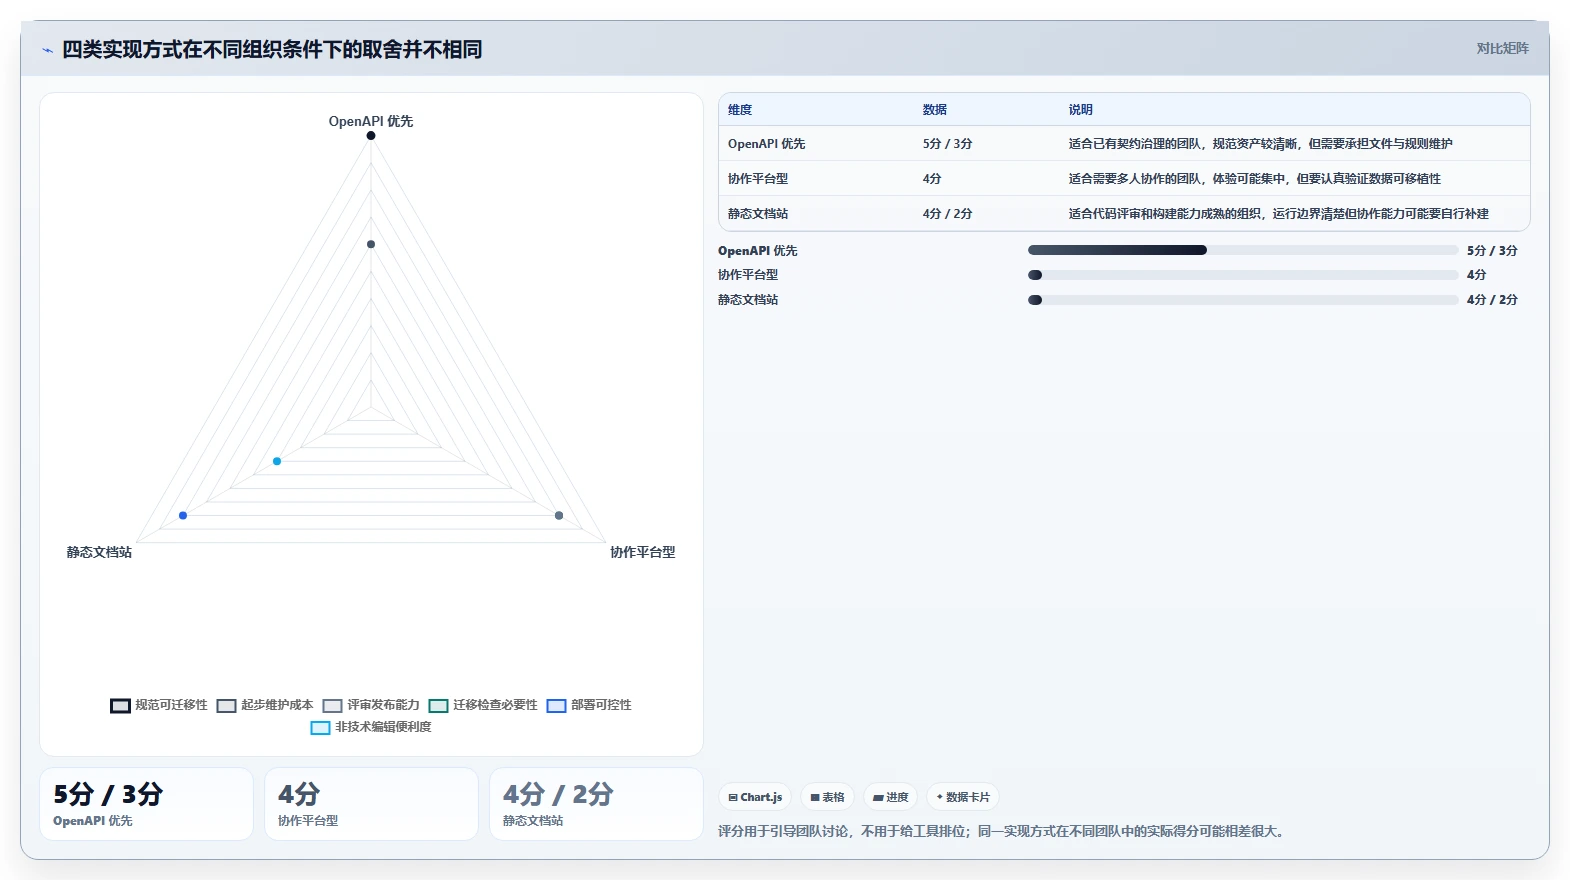Click the 静态文档站 radar axis label
This screenshot has width=1570, height=880.
pyautogui.click(x=99, y=552)
